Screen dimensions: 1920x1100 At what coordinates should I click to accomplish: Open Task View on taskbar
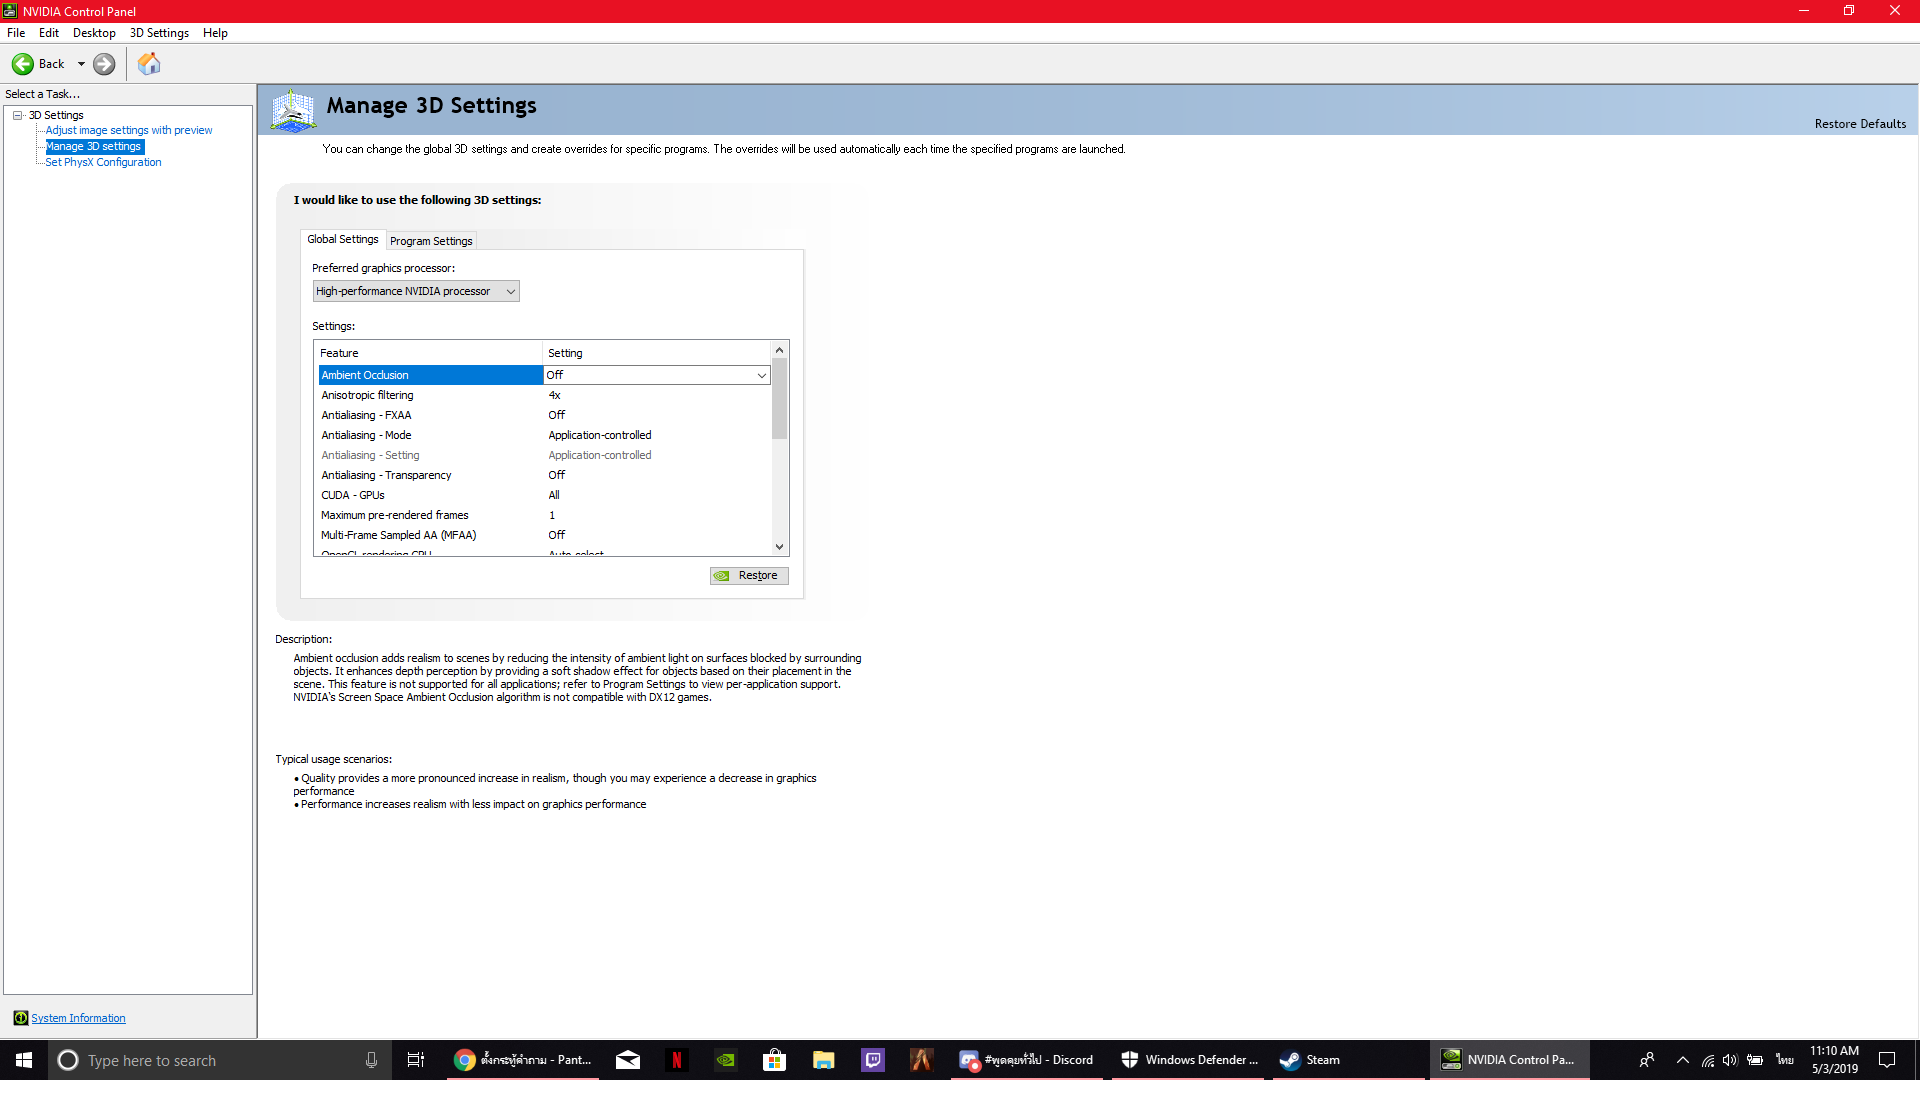click(x=416, y=1060)
